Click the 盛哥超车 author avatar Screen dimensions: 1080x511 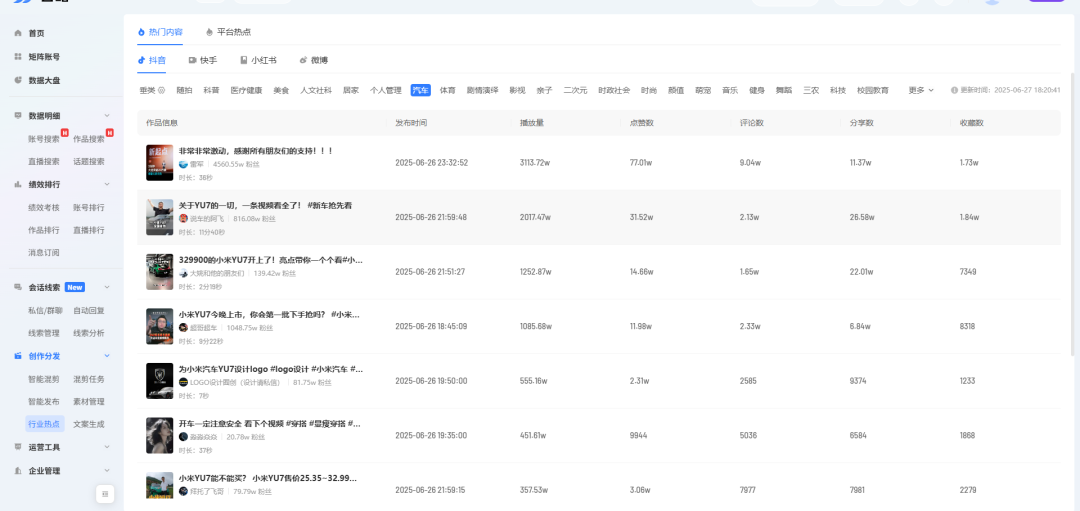(x=183, y=328)
